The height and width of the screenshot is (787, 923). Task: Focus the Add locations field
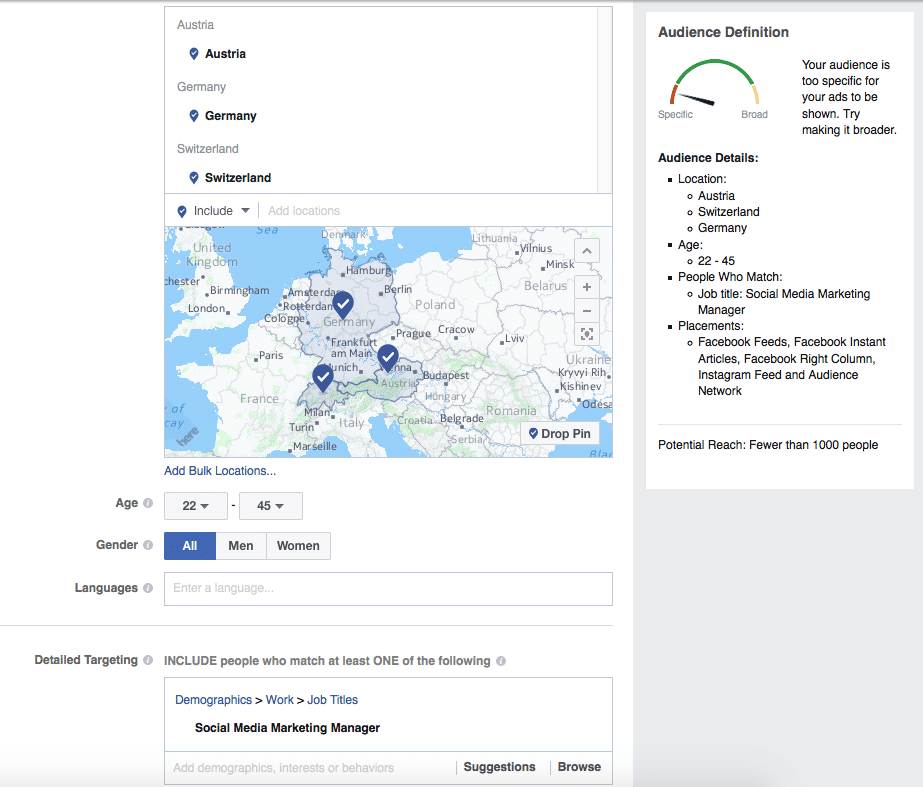(436, 211)
